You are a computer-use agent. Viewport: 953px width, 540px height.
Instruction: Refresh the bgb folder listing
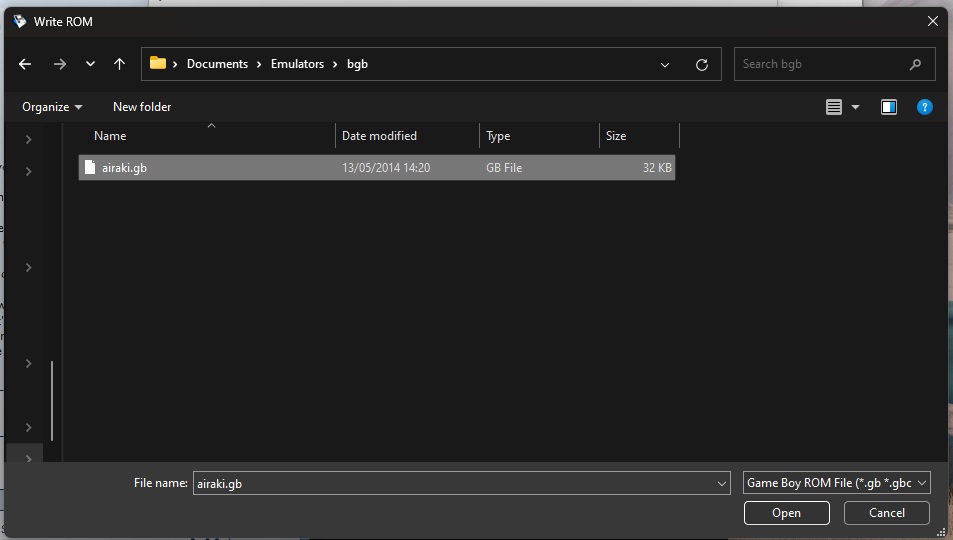(702, 64)
